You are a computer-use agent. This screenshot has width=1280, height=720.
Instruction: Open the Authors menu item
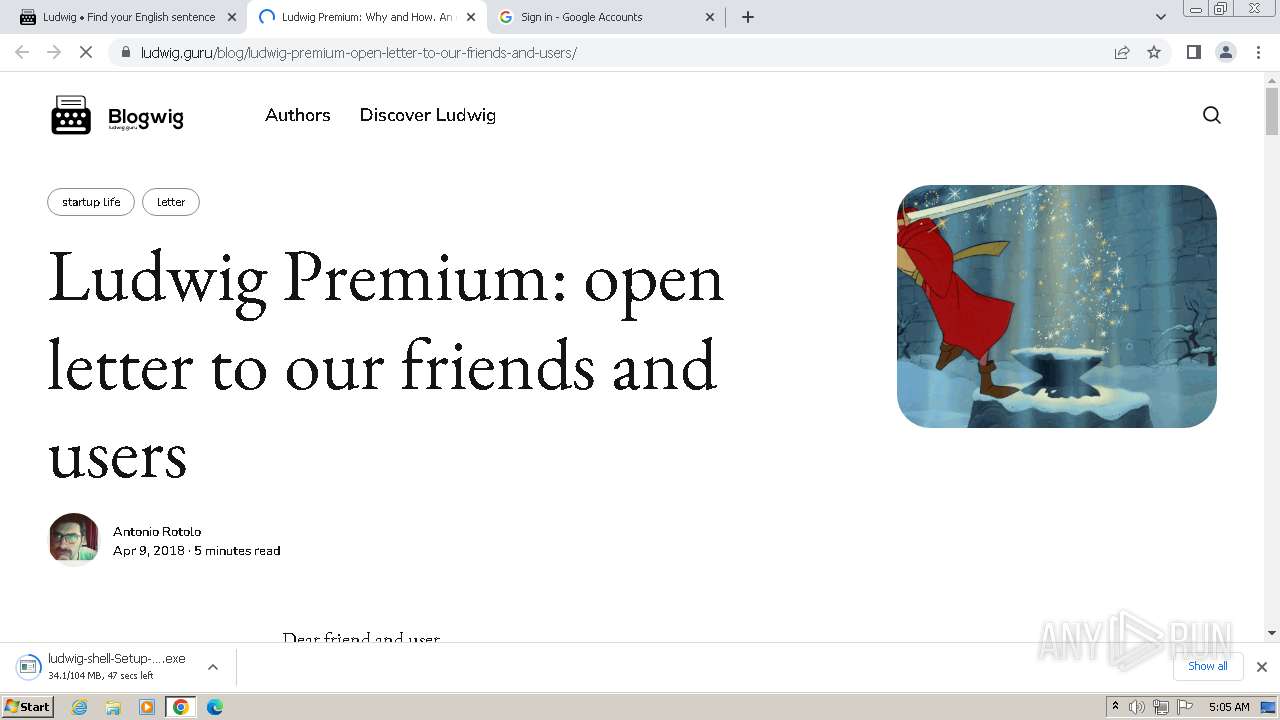298,115
